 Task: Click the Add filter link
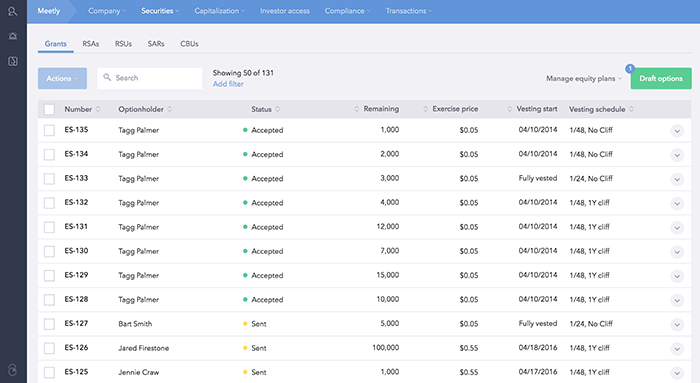(x=228, y=84)
